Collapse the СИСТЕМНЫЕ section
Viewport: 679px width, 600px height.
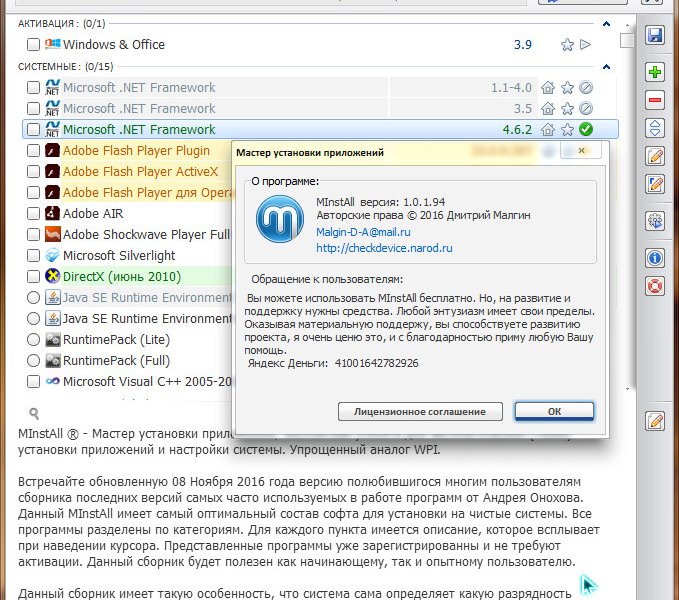point(606,67)
